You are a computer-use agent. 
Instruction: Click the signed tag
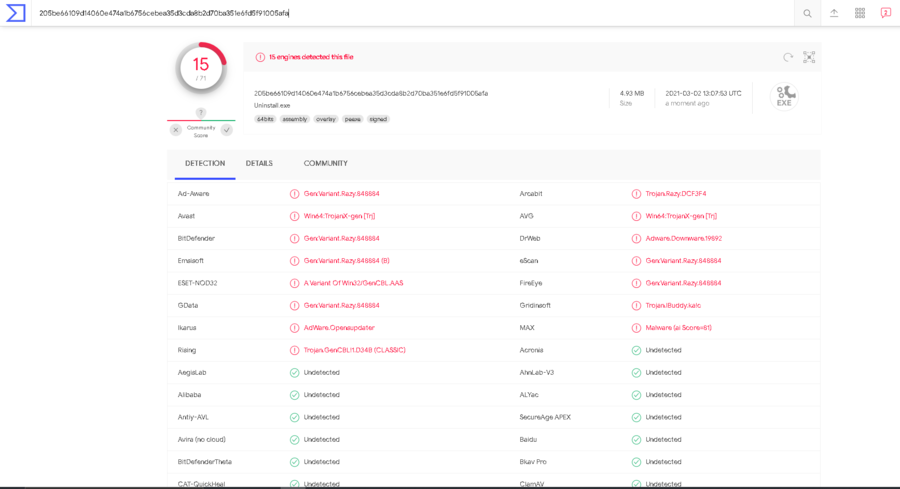(378, 119)
